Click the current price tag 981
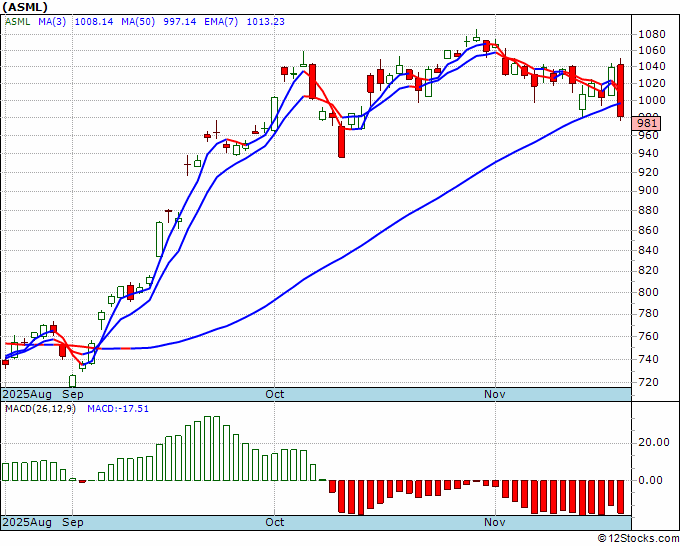This screenshot has height=546, width=680. [x=646, y=123]
